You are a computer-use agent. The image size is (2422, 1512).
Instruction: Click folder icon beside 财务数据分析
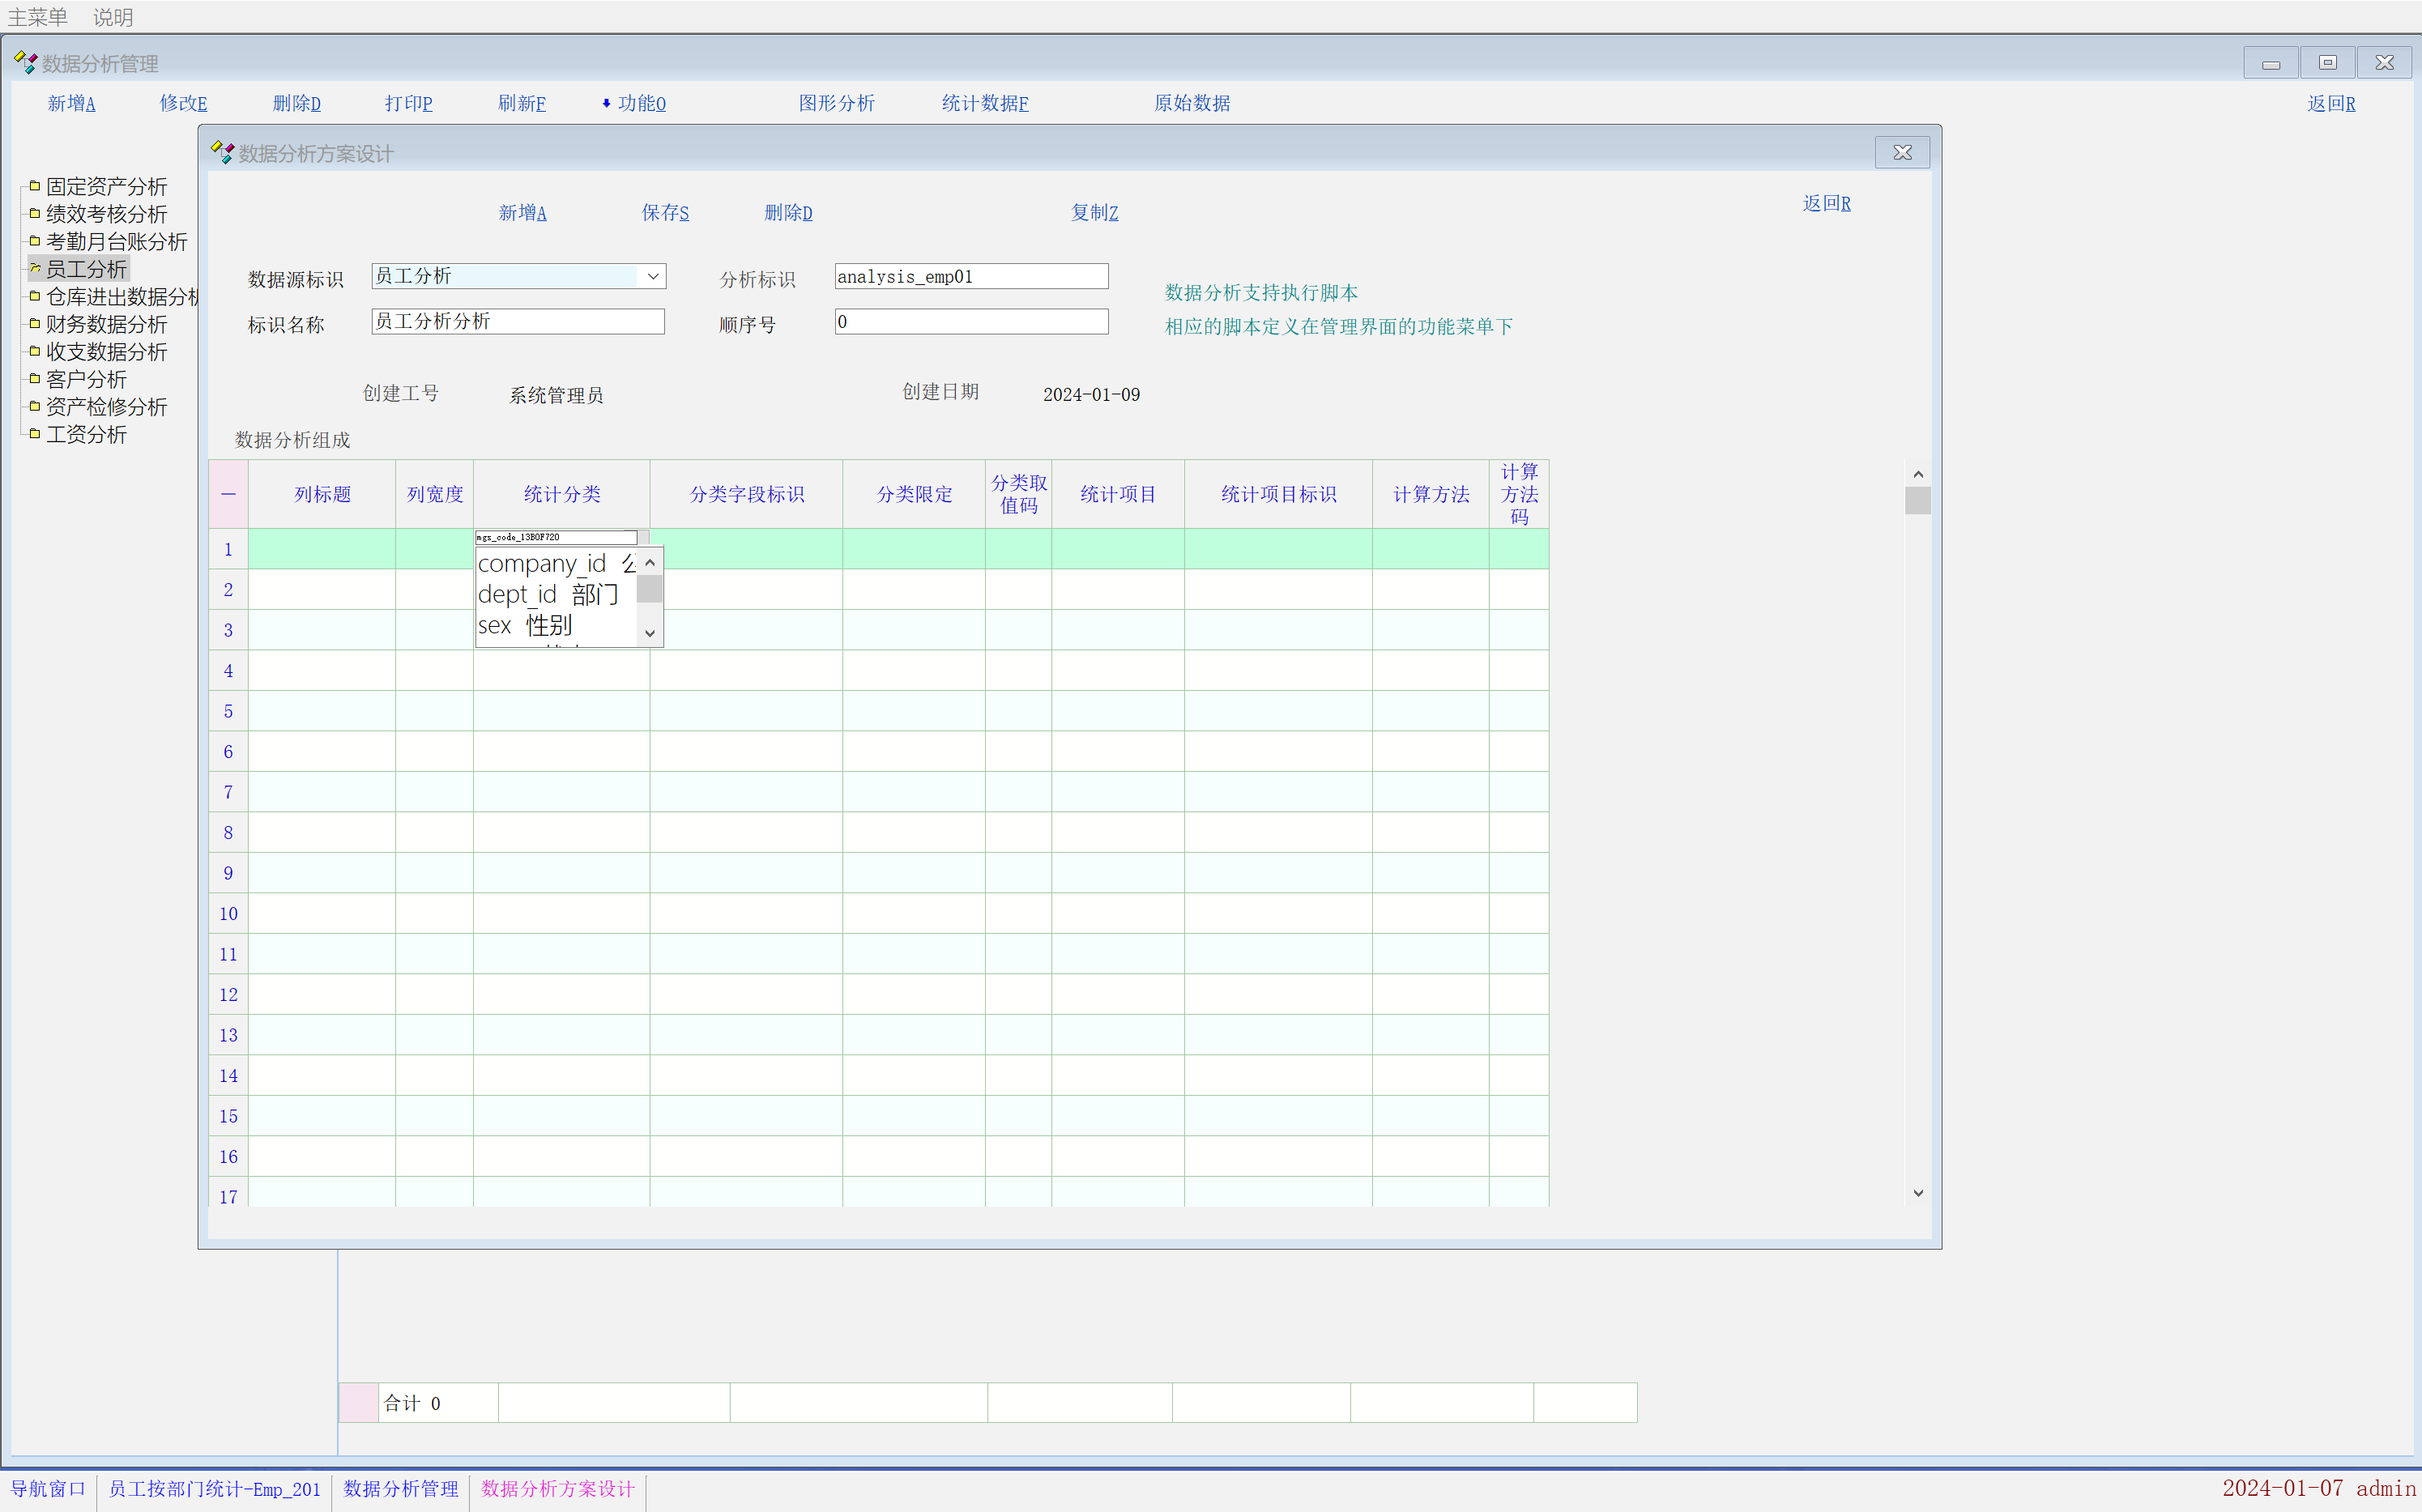click(x=35, y=323)
